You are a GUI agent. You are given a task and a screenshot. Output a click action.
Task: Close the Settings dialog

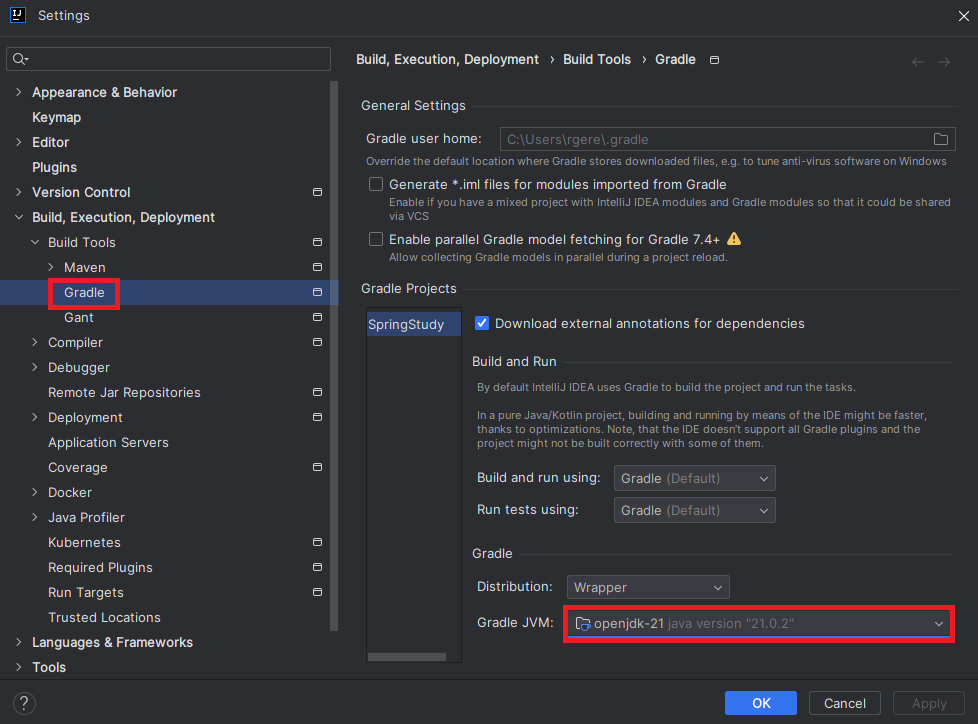[x=964, y=16]
